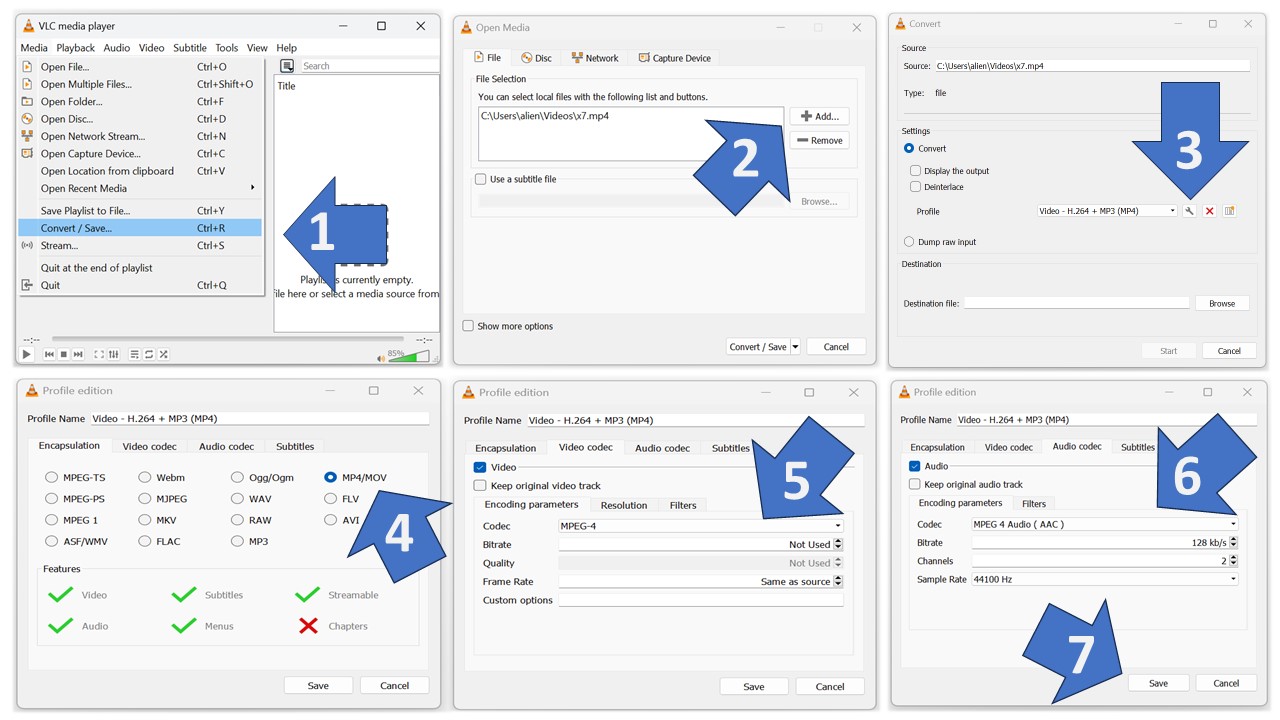Screen dimensions: 1280x720
Task: Toggle shuffle (random) playback icon
Action: point(164,355)
